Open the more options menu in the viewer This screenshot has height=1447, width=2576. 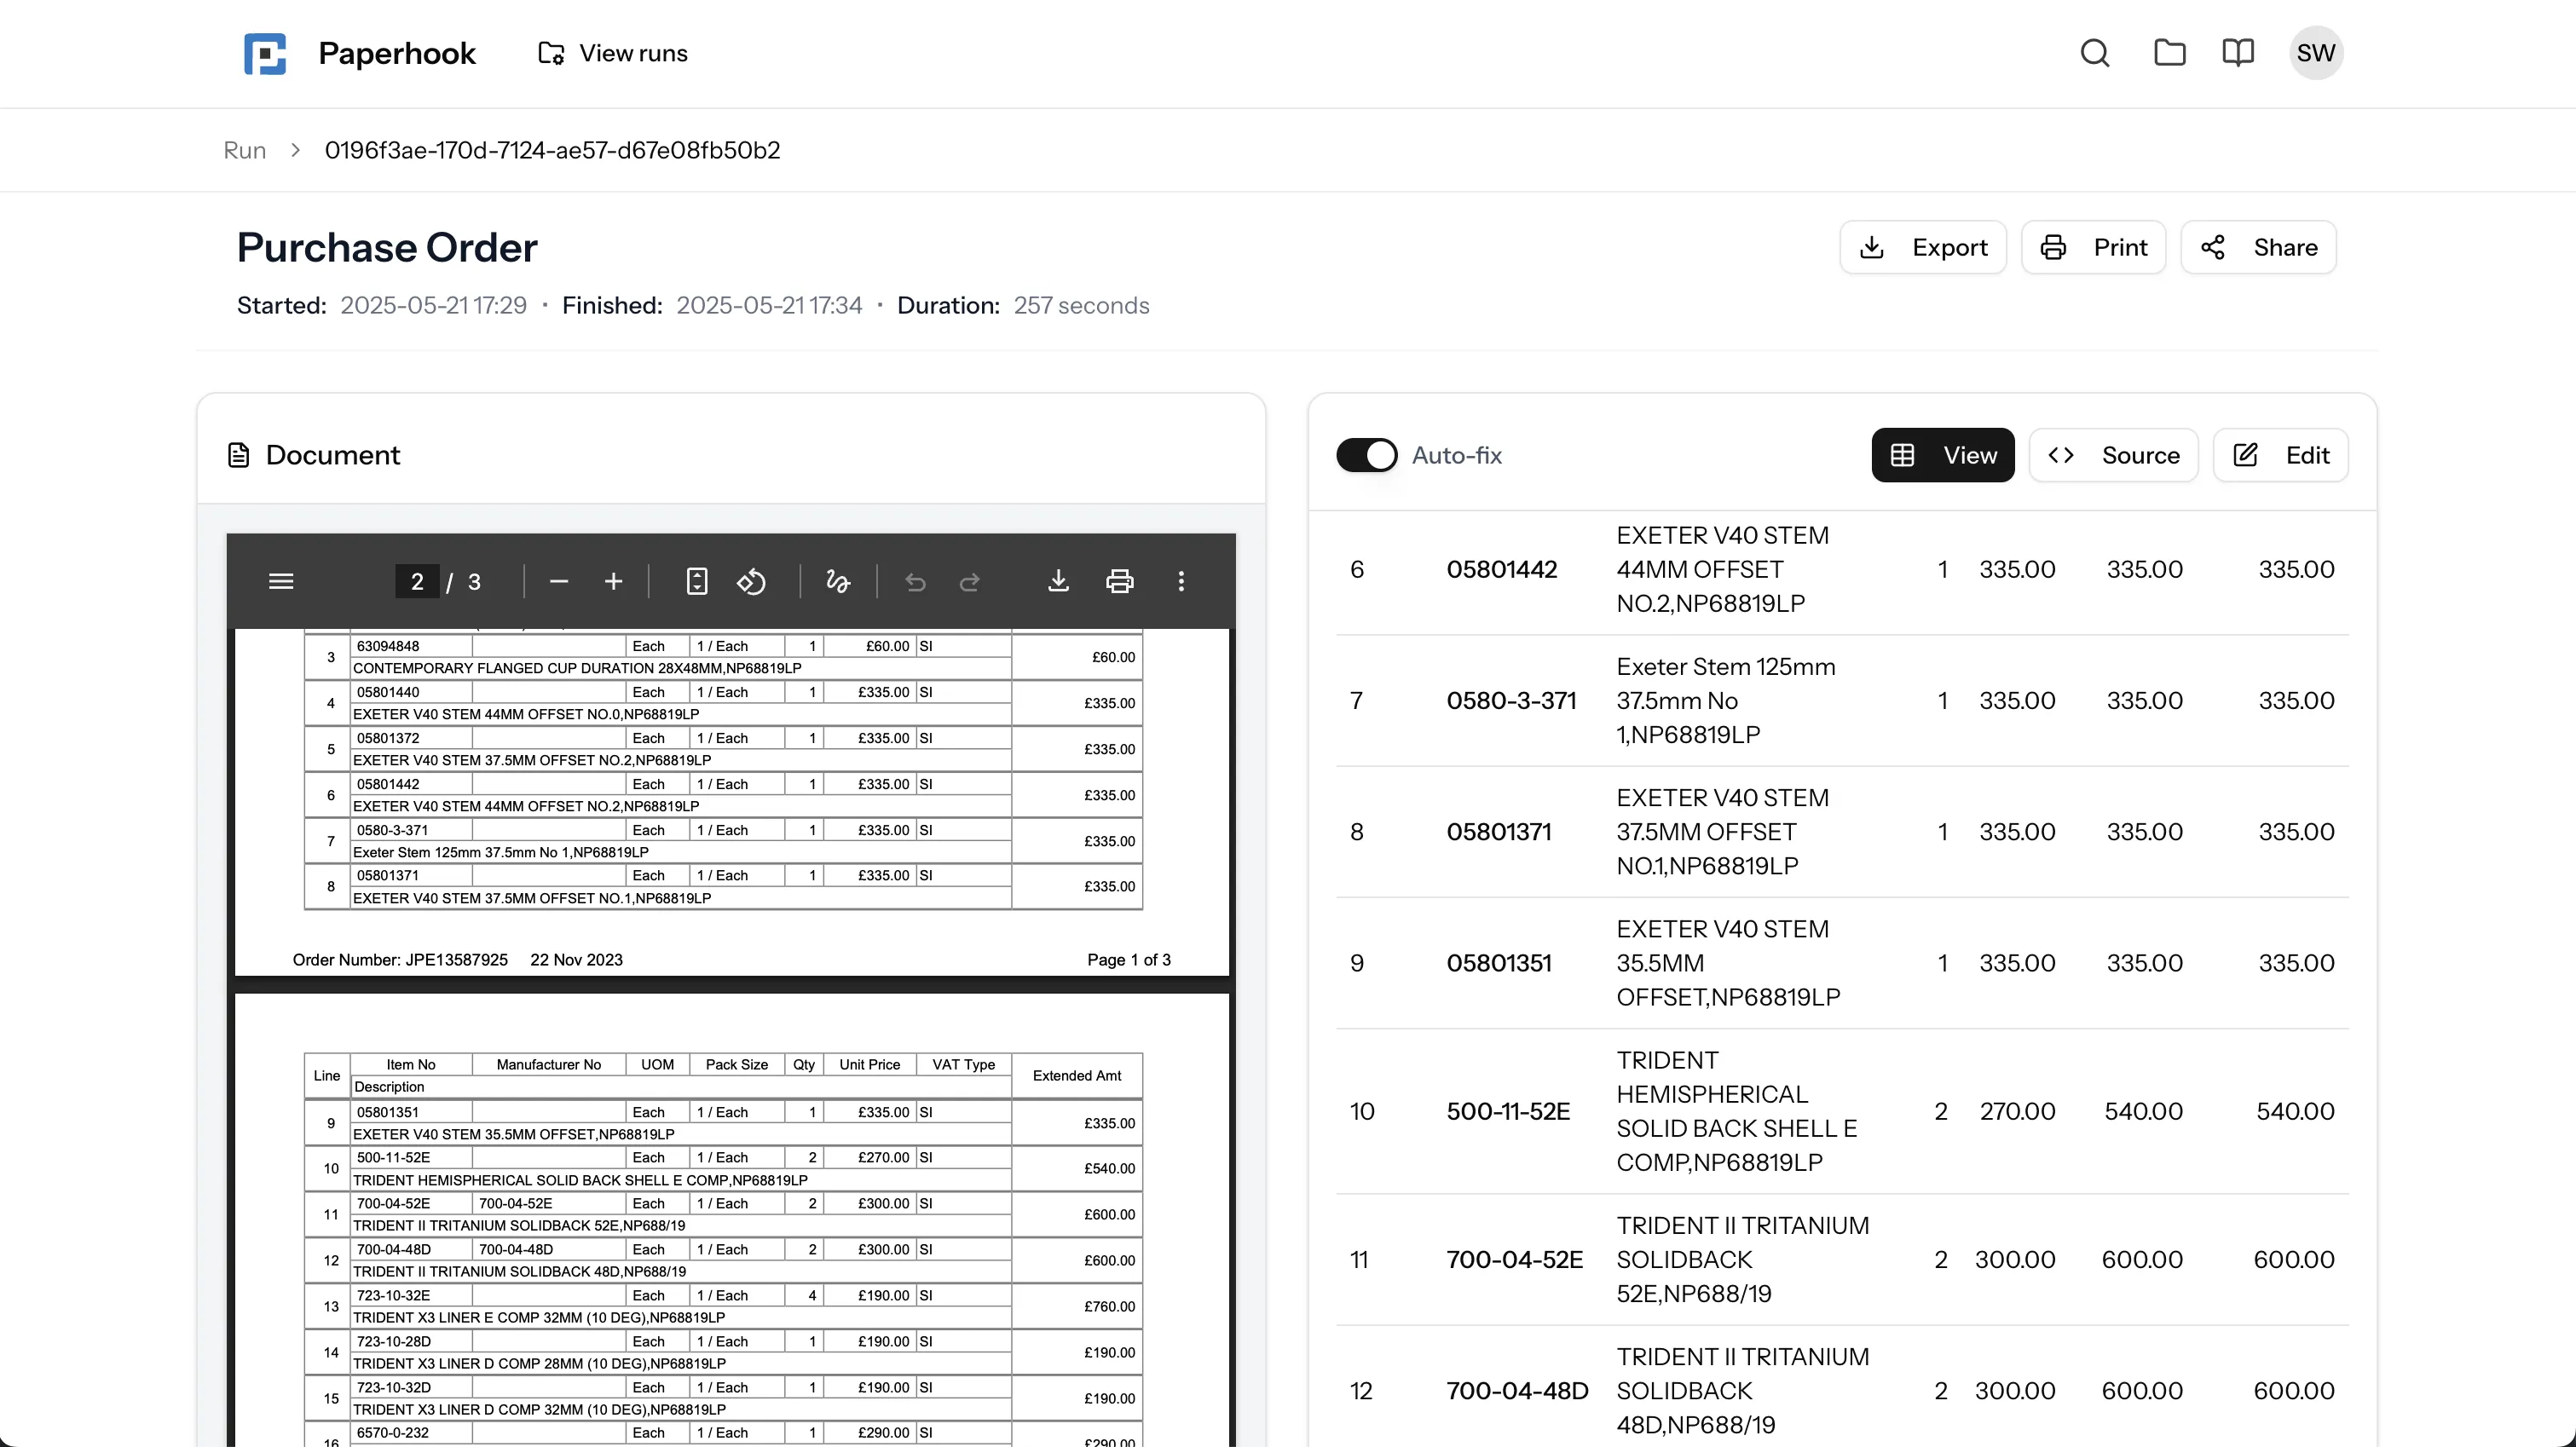[x=1181, y=581]
